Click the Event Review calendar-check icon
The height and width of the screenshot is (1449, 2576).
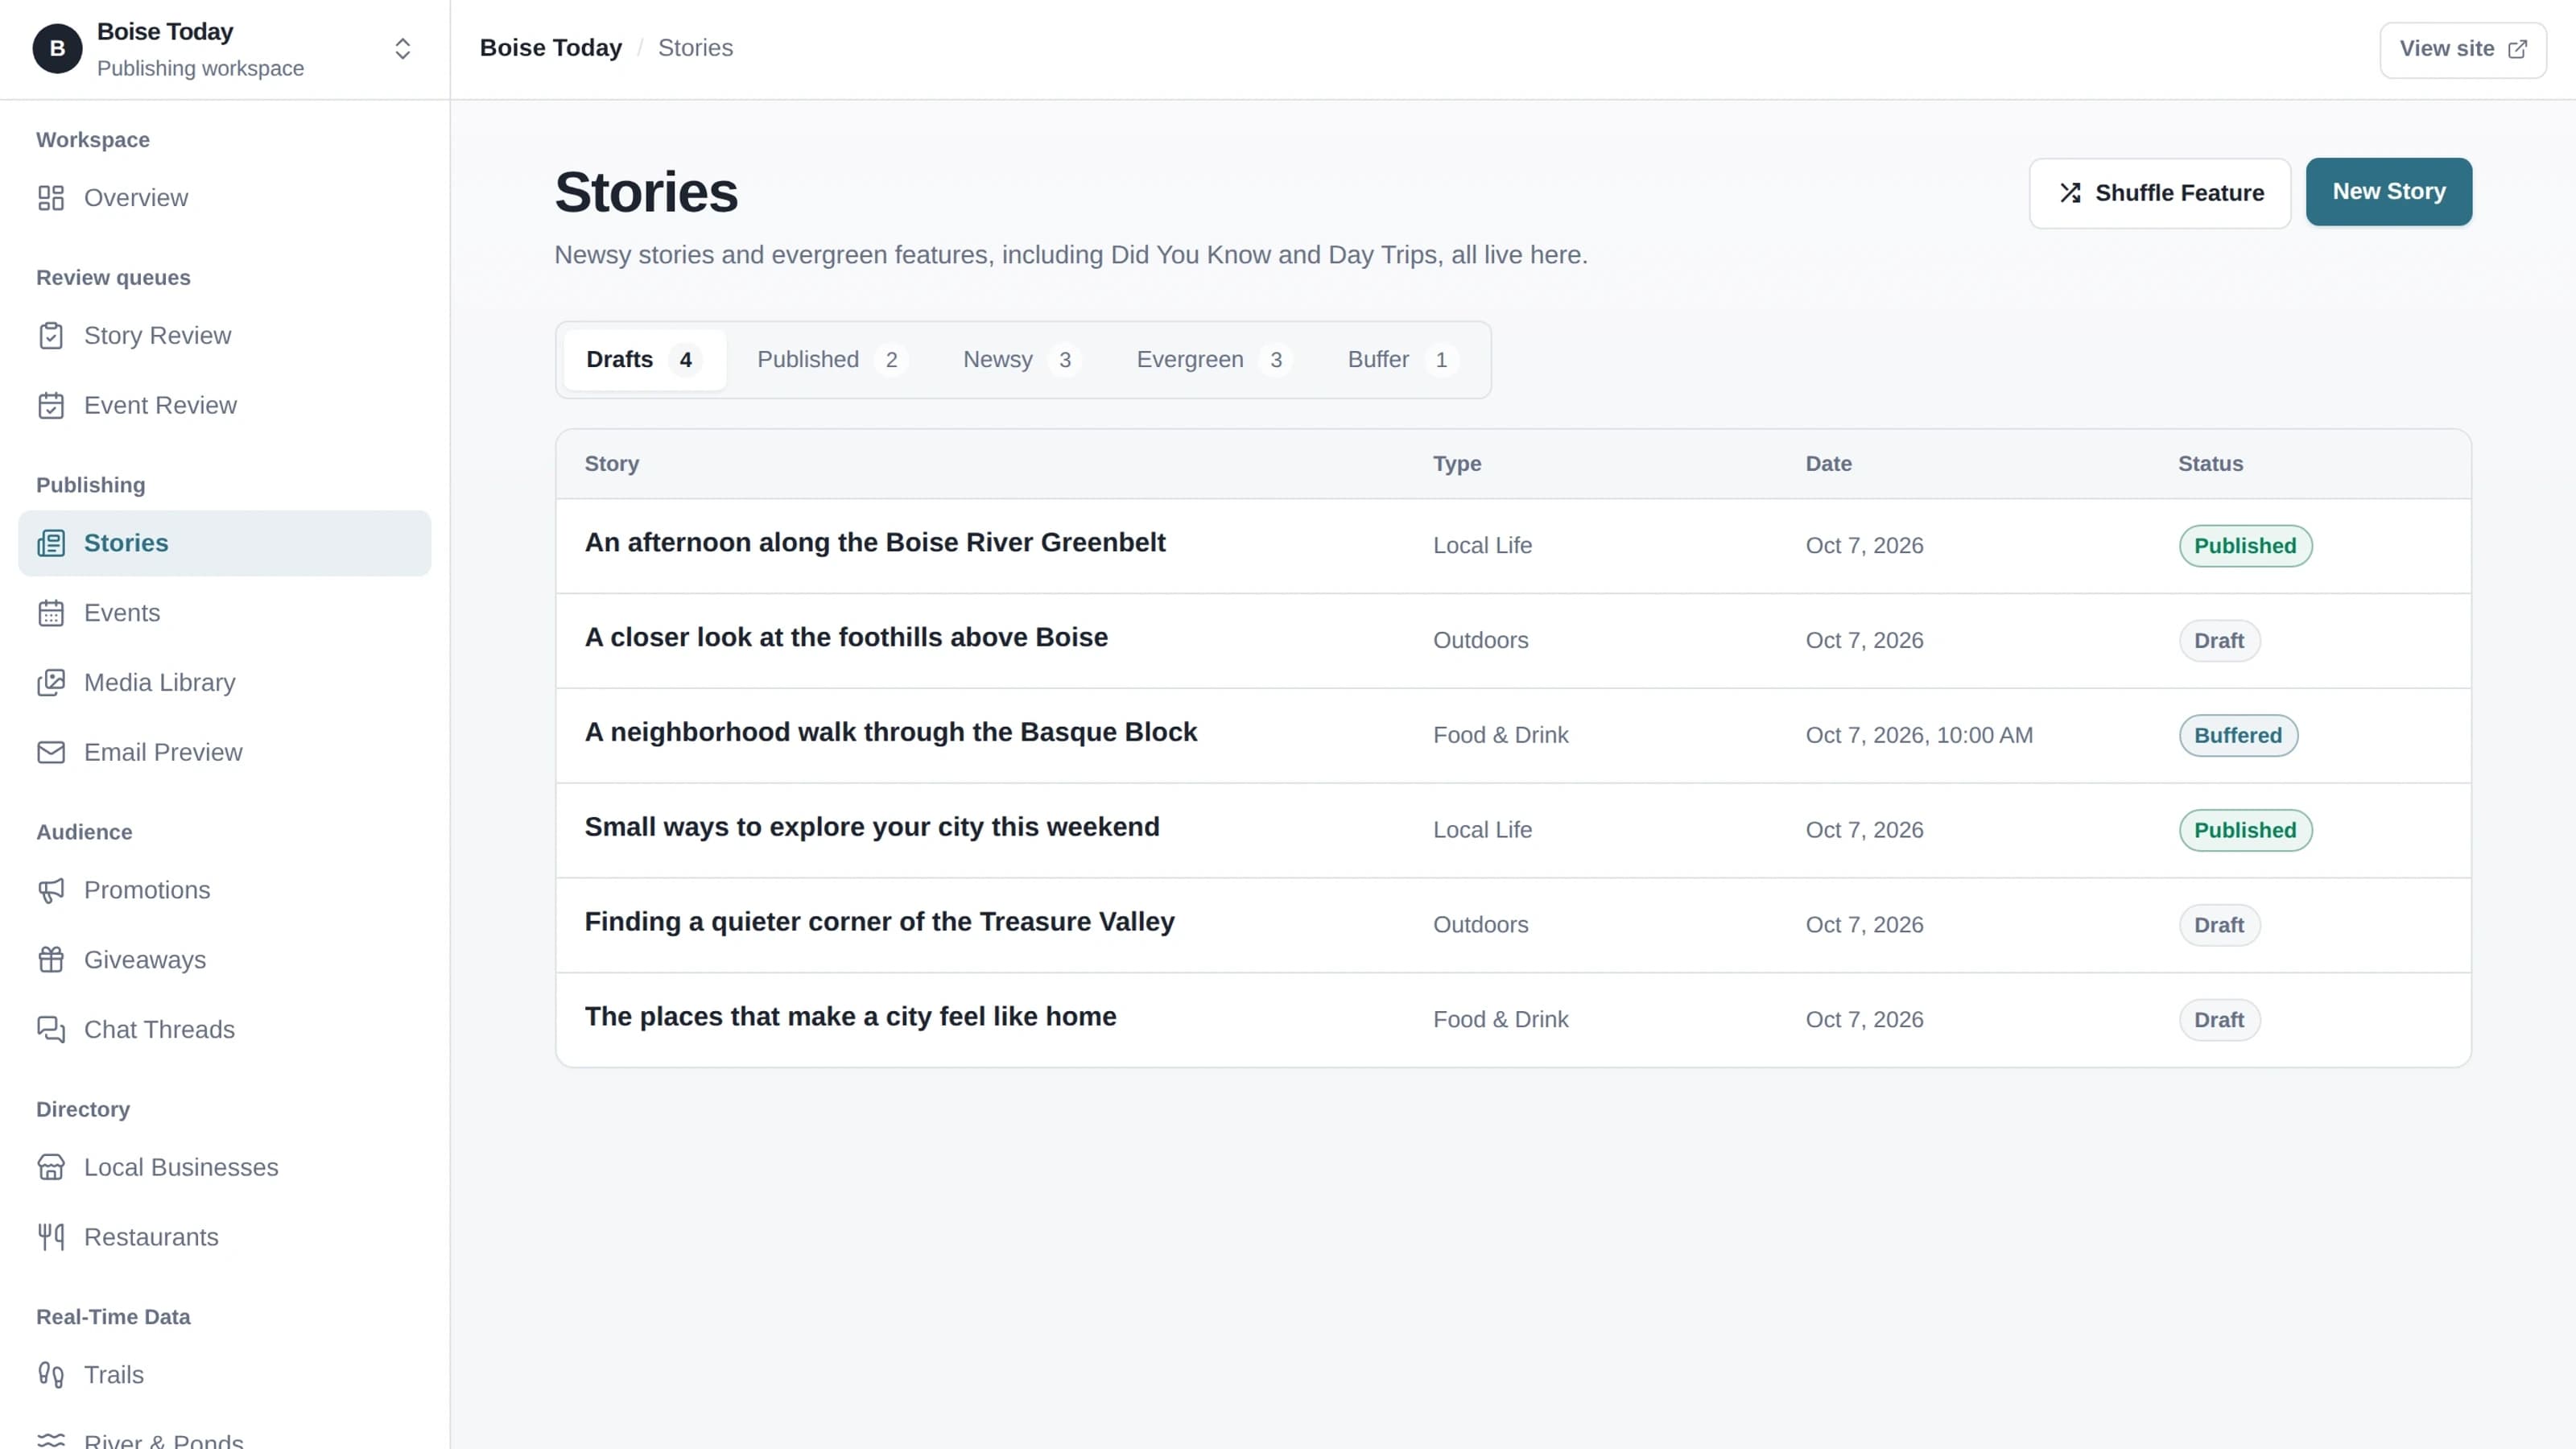51,406
